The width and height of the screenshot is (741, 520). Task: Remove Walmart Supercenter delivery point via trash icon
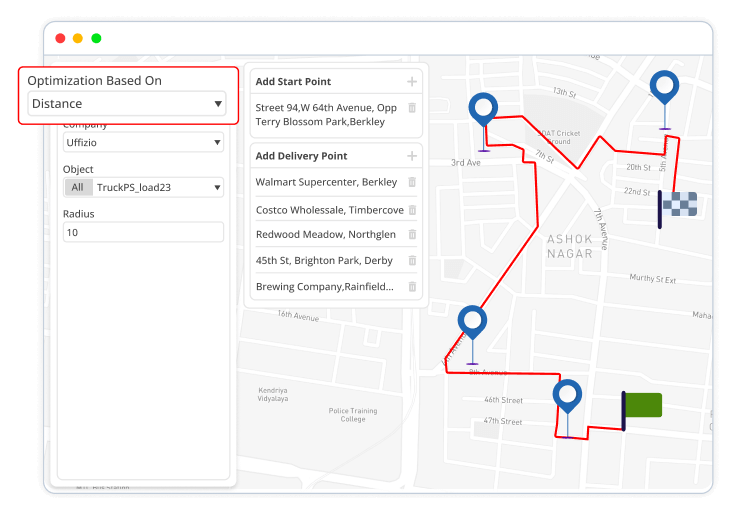click(412, 183)
